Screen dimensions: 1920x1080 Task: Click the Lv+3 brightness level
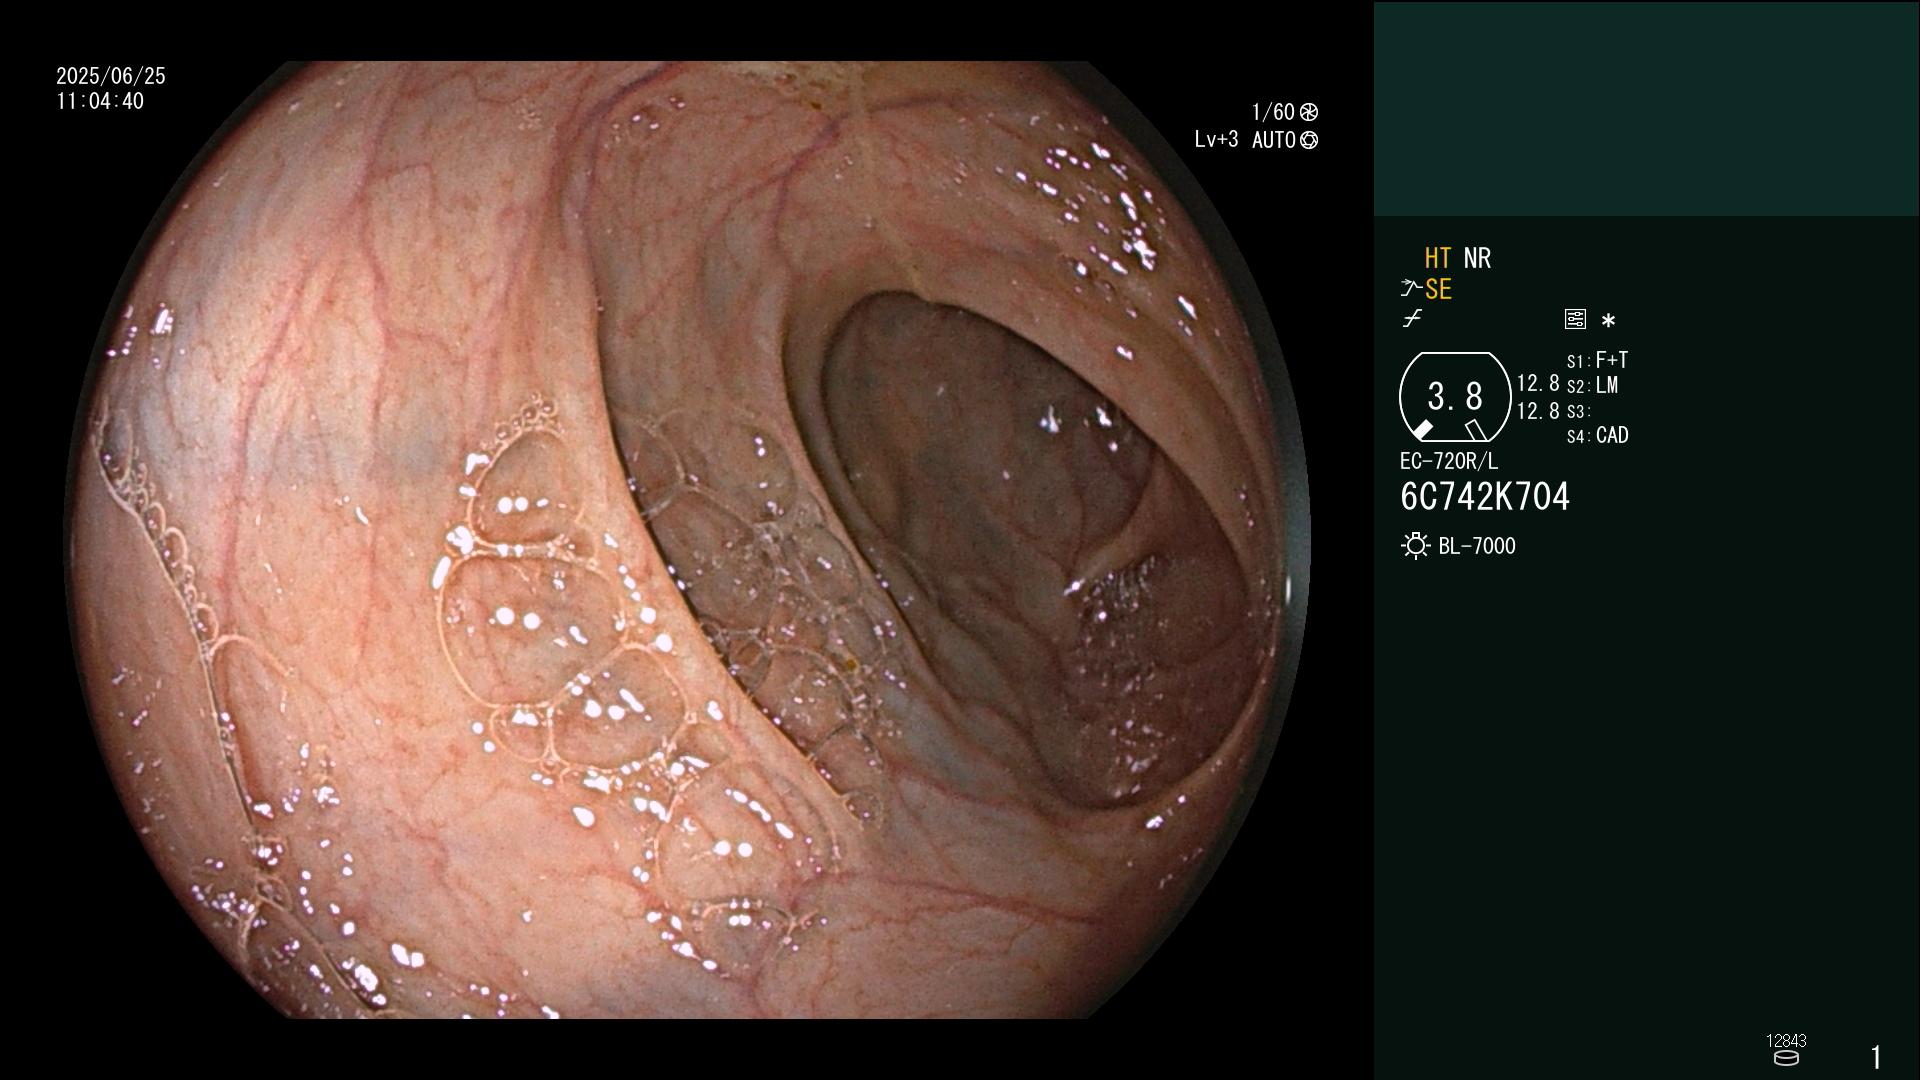point(1216,140)
